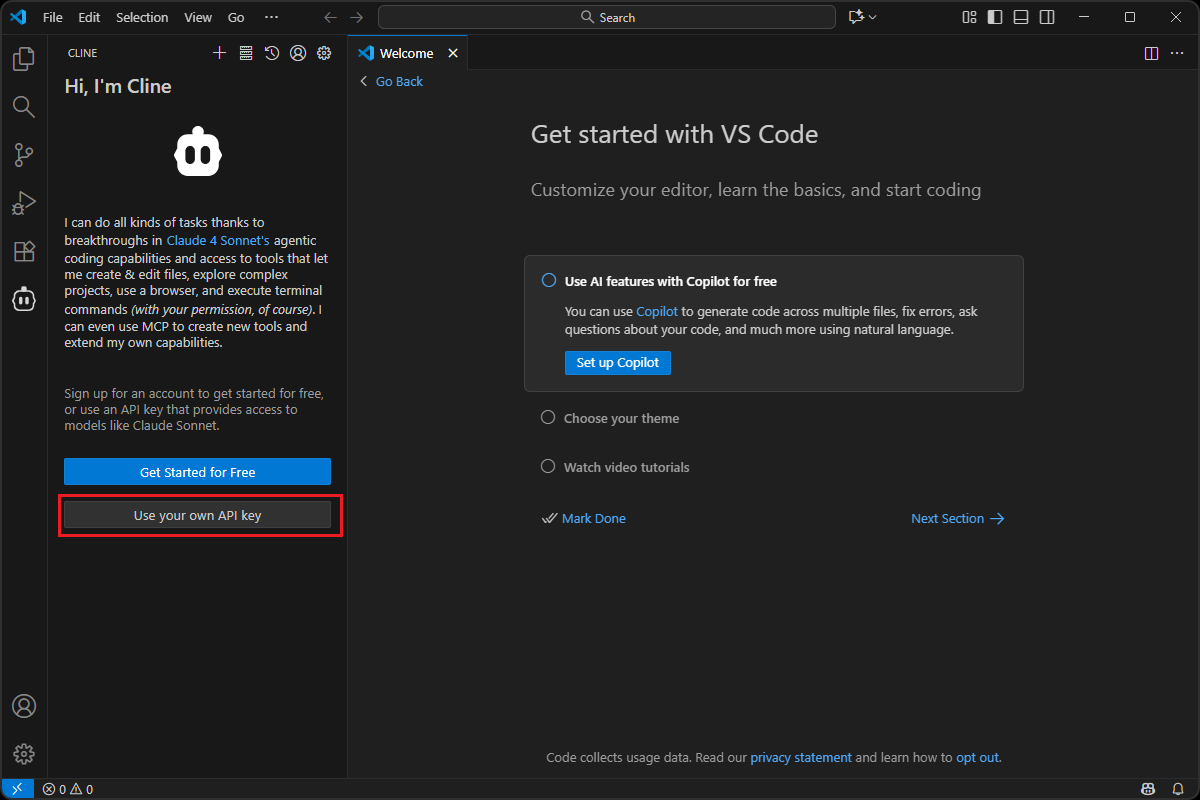Open the Selection menu
Image resolution: width=1200 pixels, height=800 pixels.
coord(142,17)
